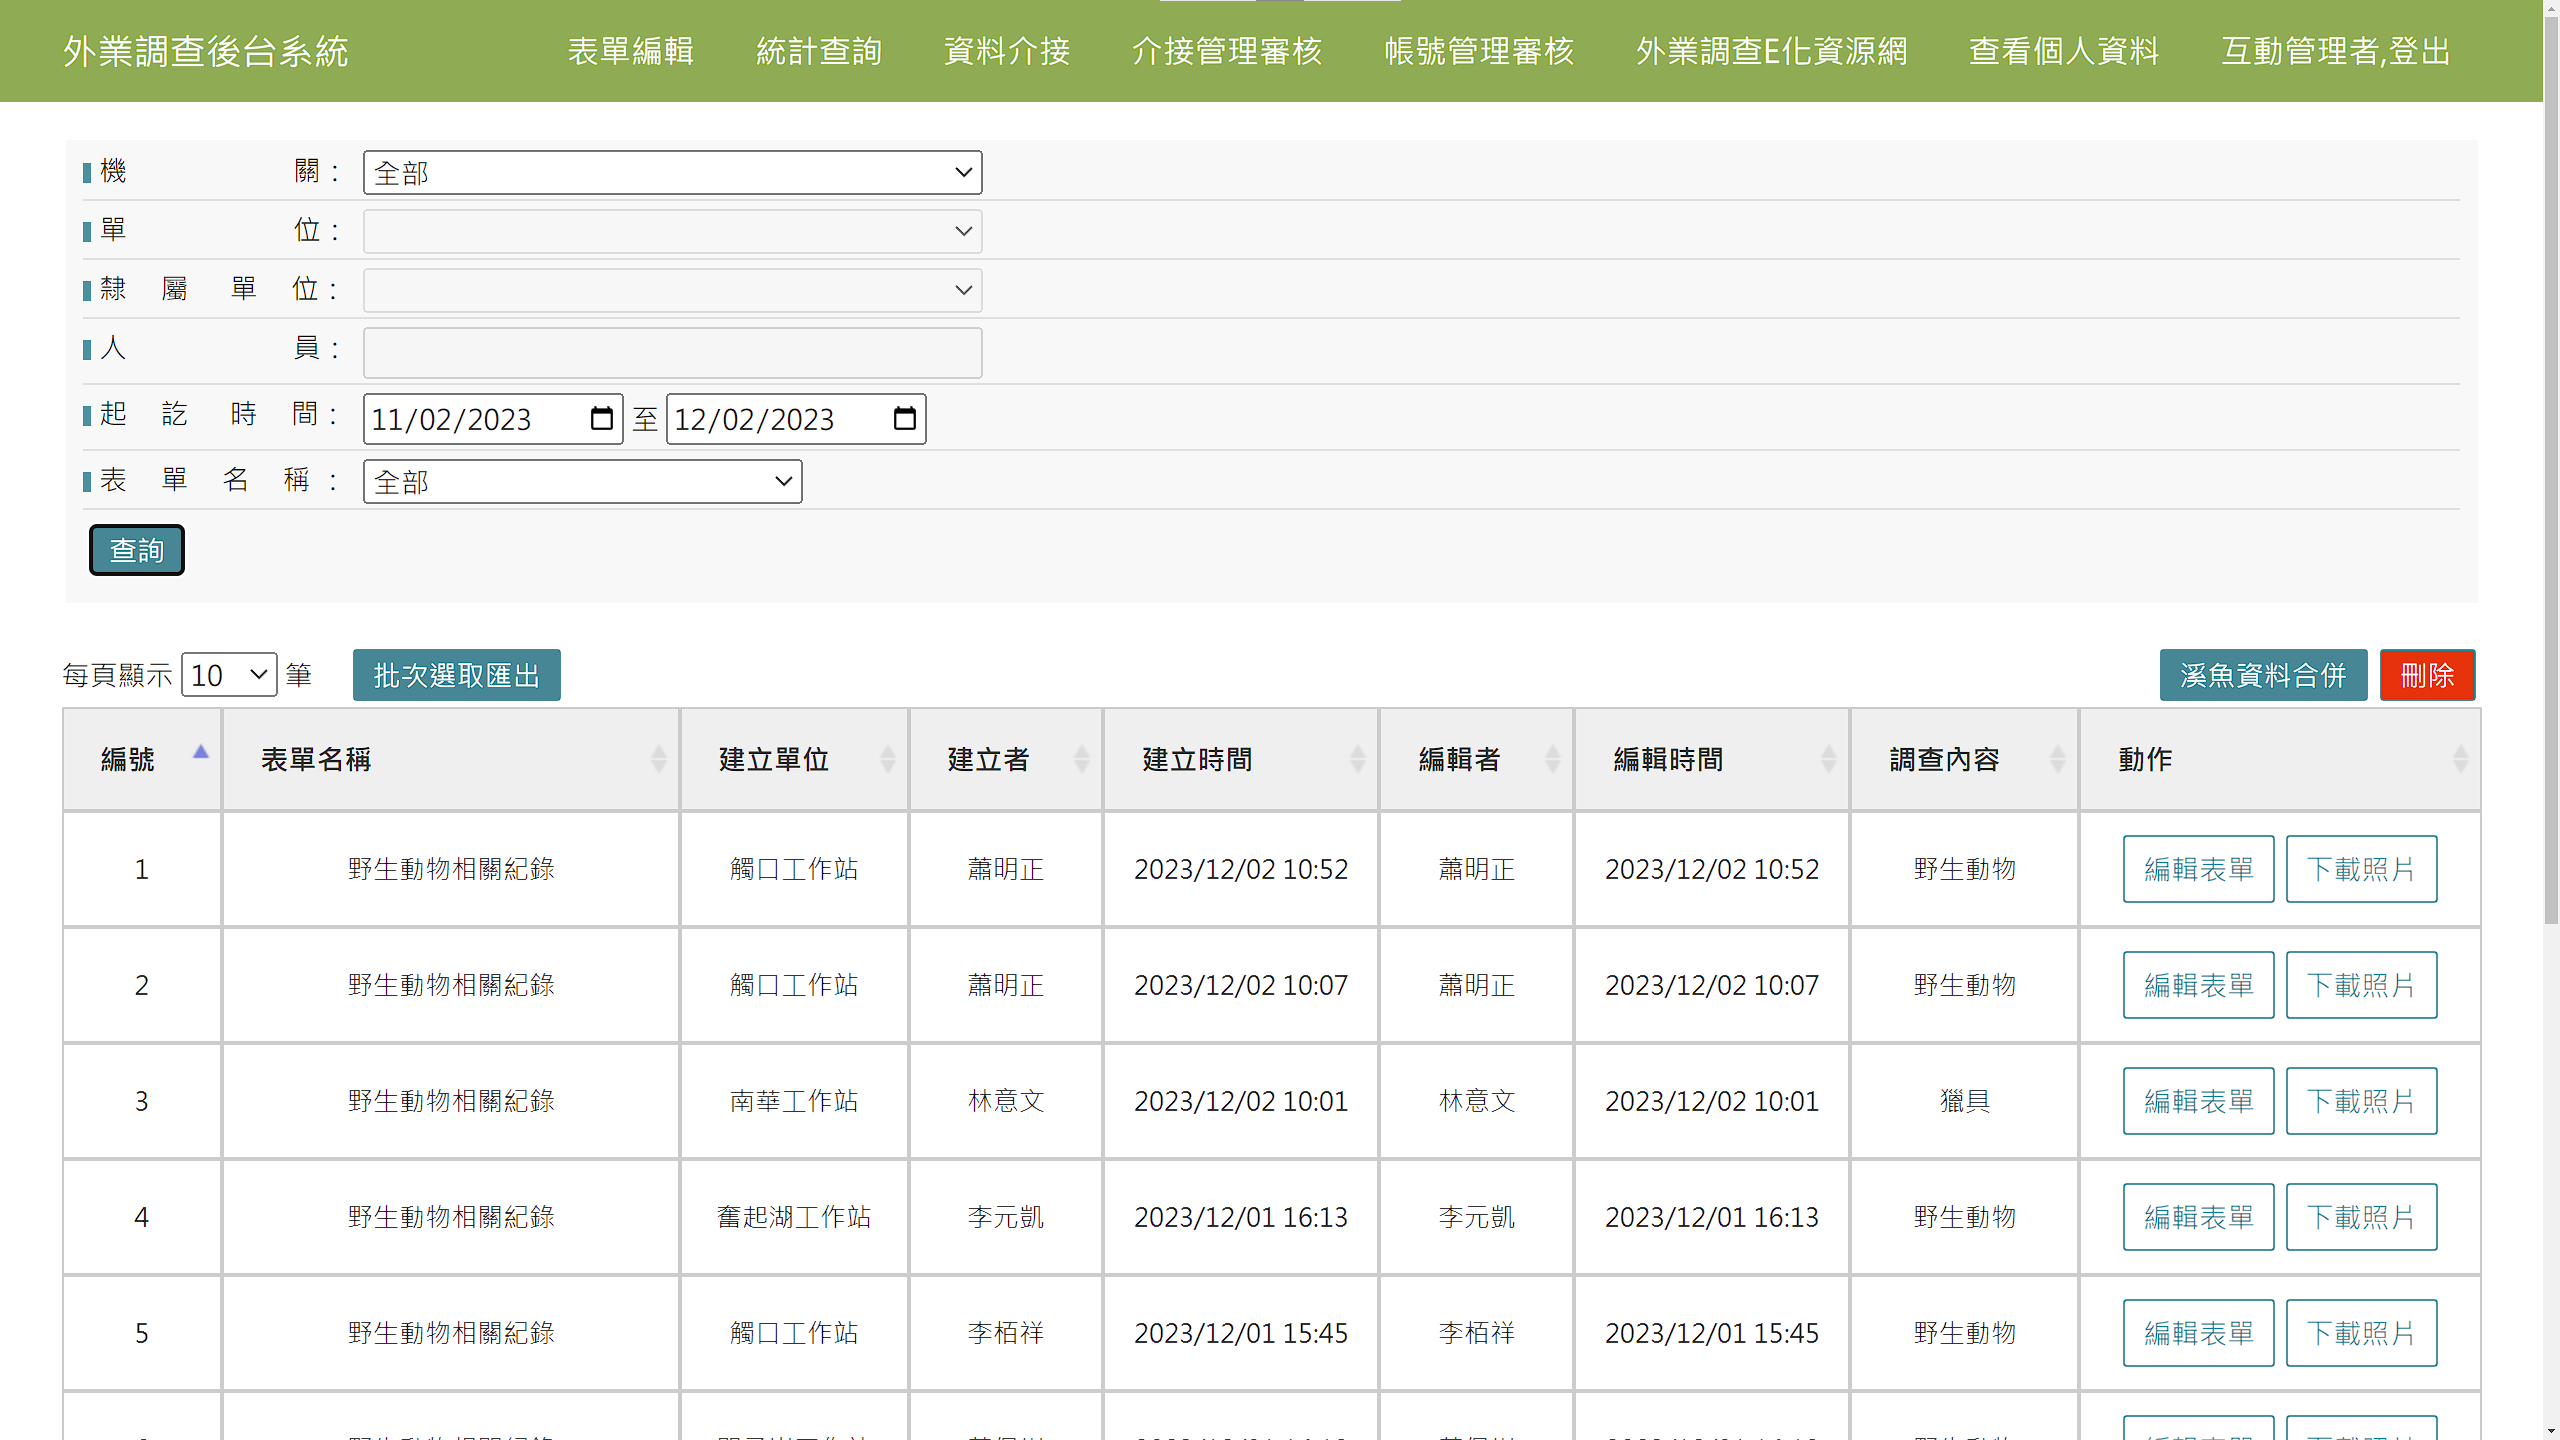Sort table by 編輯者 column arrow

point(1551,759)
